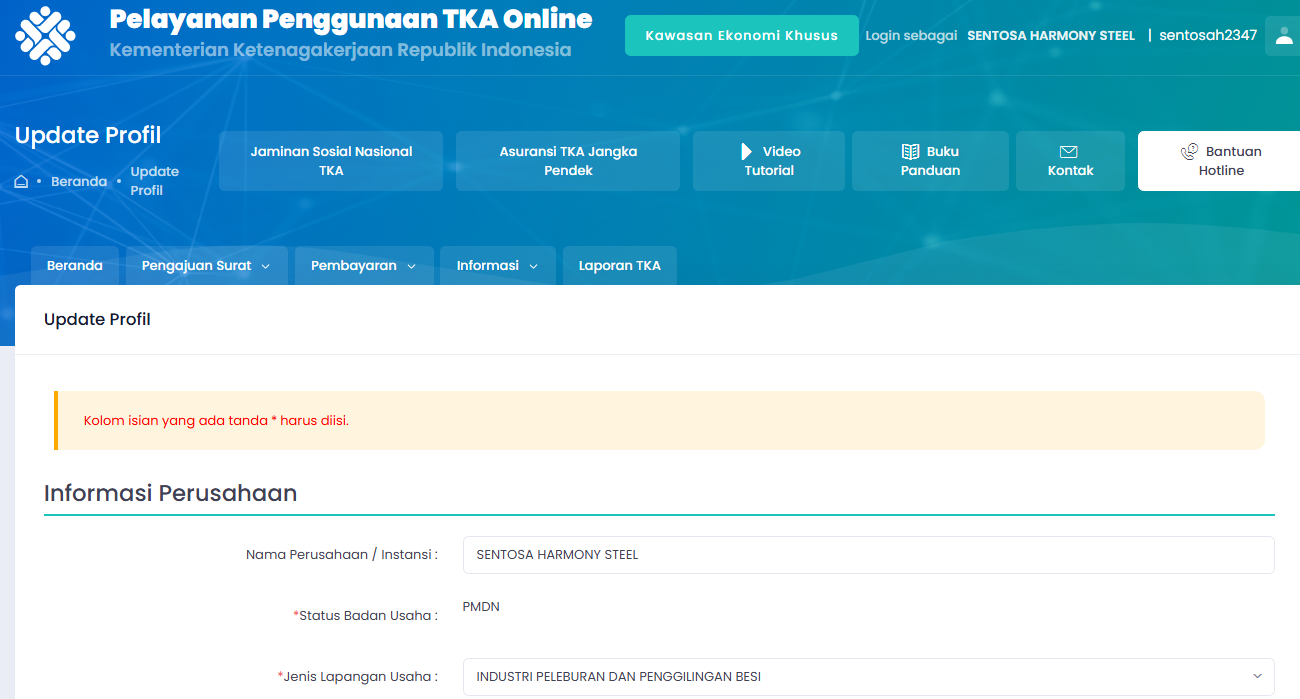The height and width of the screenshot is (699, 1300).
Task: Click the Kontak envelope icon
Action: click(1068, 152)
